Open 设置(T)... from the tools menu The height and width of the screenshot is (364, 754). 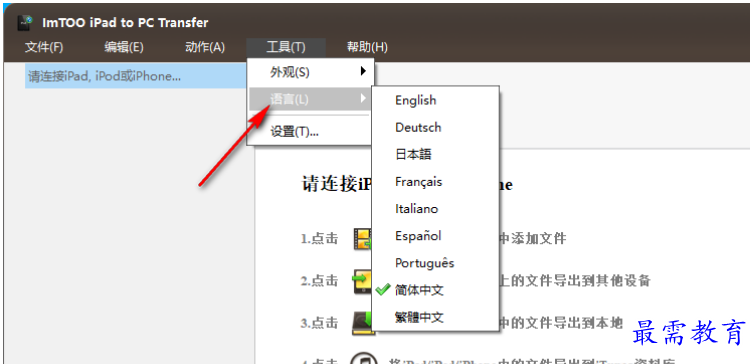coord(310,132)
